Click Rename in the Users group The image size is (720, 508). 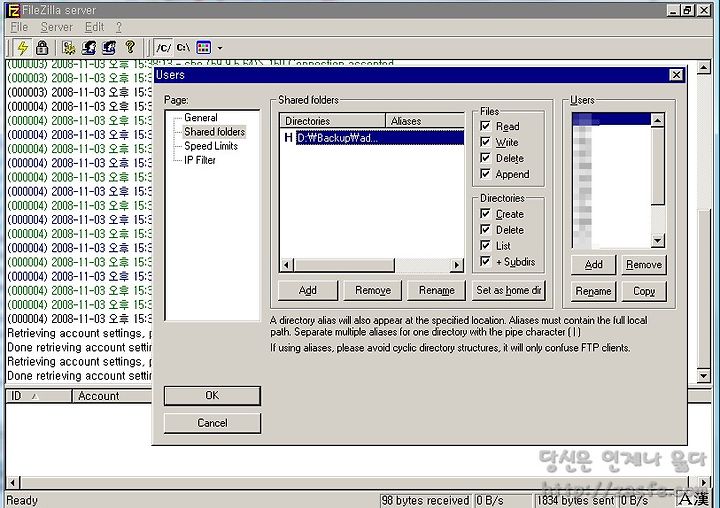[x=594, y=291]
